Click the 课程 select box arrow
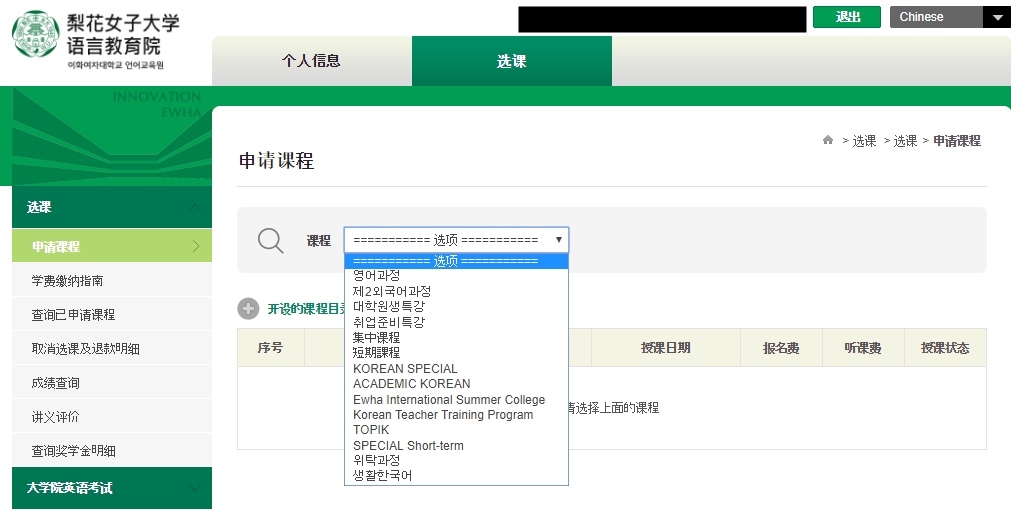 point(558,240)
